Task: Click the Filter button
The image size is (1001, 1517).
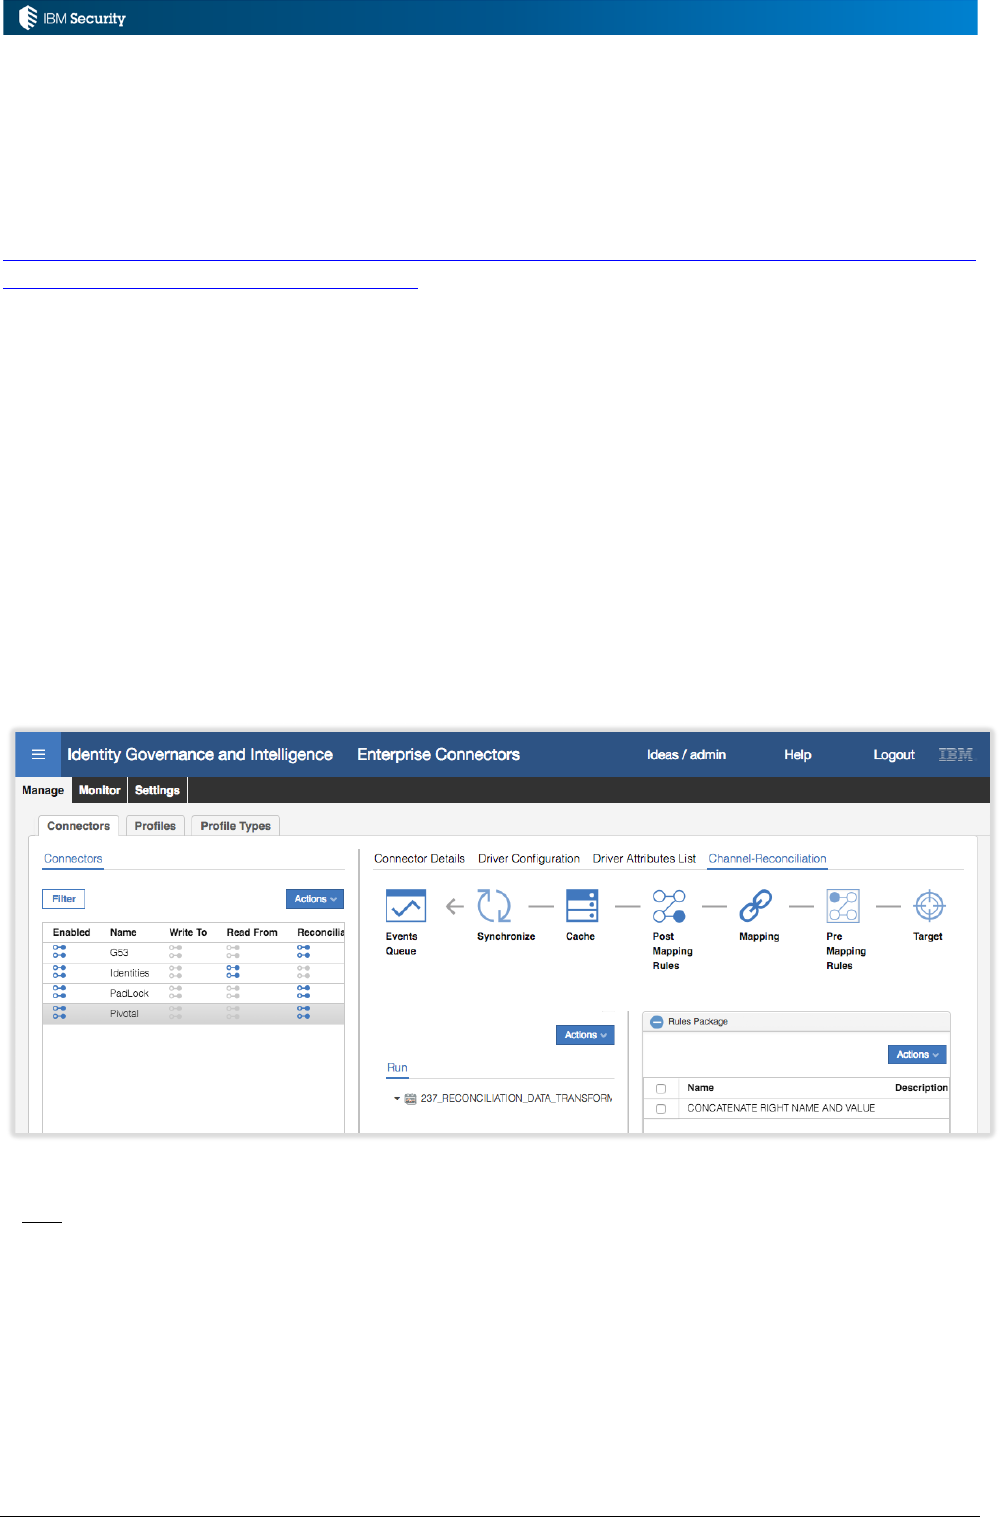Action: pos(64,899)
